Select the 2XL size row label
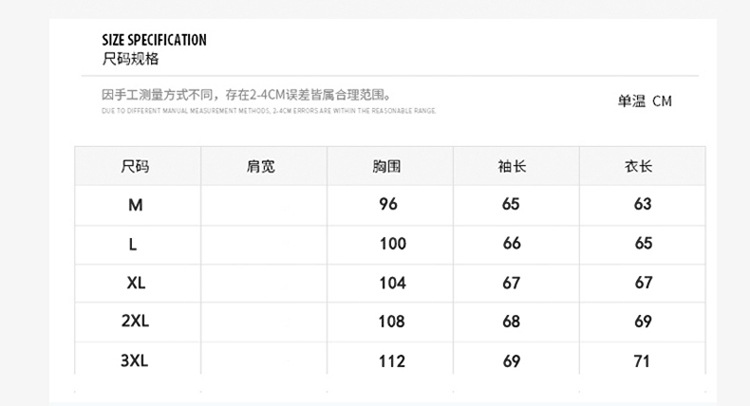The width and height of the screenshot is (750, 406). pos(135,322)
